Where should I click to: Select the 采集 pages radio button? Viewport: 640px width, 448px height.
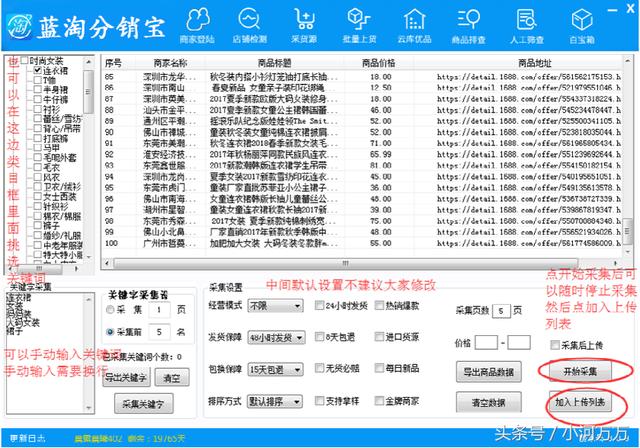tap(110, 310)
